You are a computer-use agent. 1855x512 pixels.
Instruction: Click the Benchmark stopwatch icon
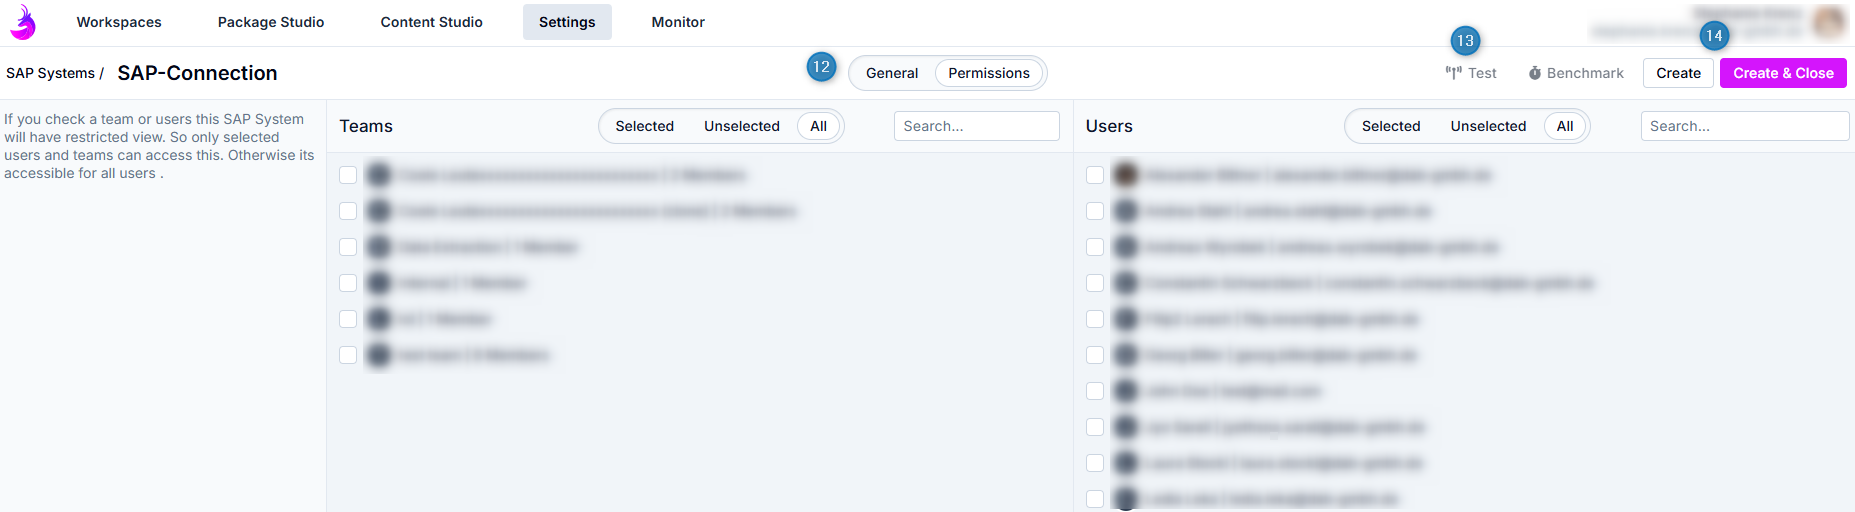1534,73
